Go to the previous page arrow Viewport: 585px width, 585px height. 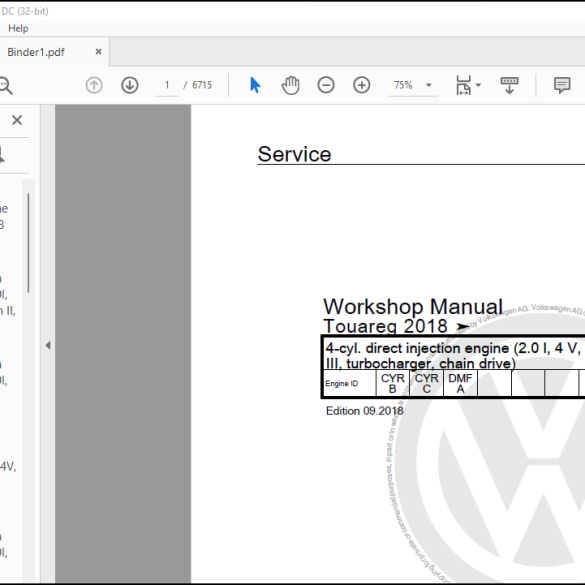pos(94,85)
